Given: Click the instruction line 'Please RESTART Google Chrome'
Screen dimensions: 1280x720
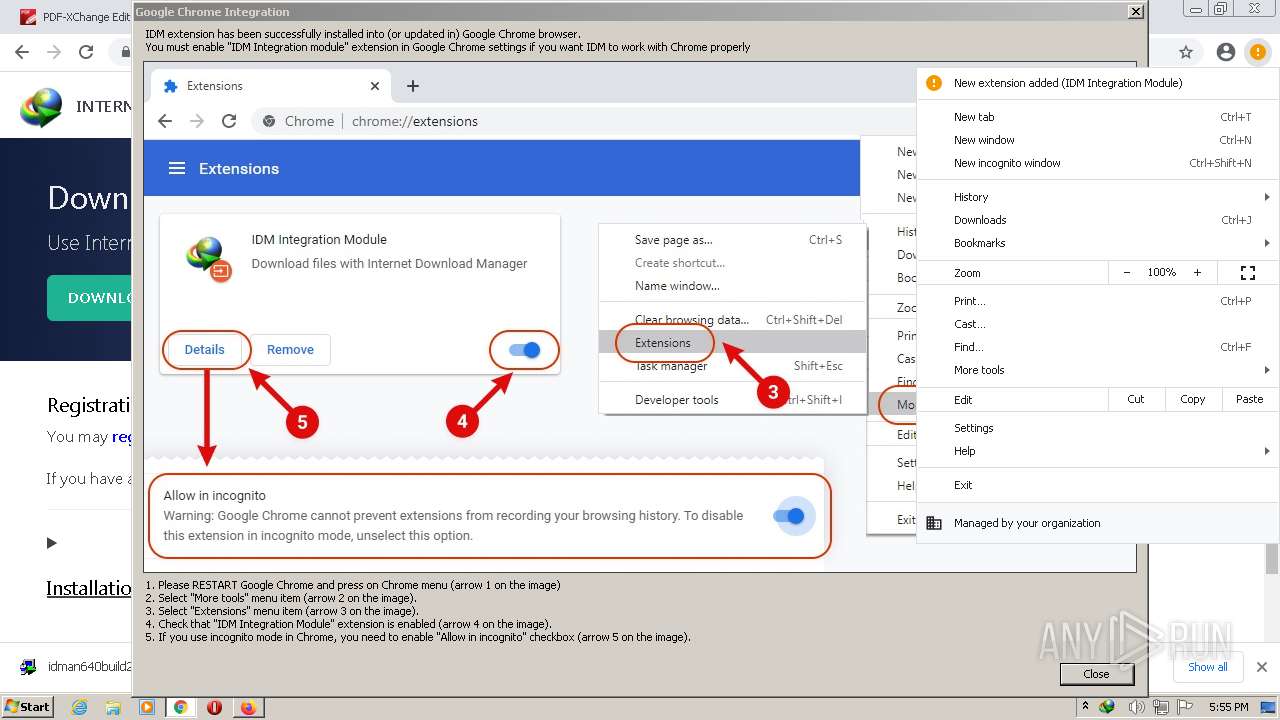Looking at the screenshot, I should [x=353, y=585].
